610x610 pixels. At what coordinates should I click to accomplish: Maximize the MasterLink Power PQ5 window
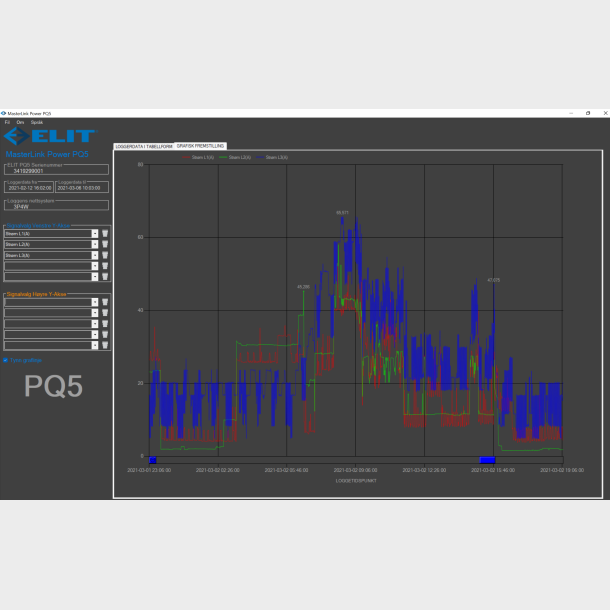coord(588,113)
